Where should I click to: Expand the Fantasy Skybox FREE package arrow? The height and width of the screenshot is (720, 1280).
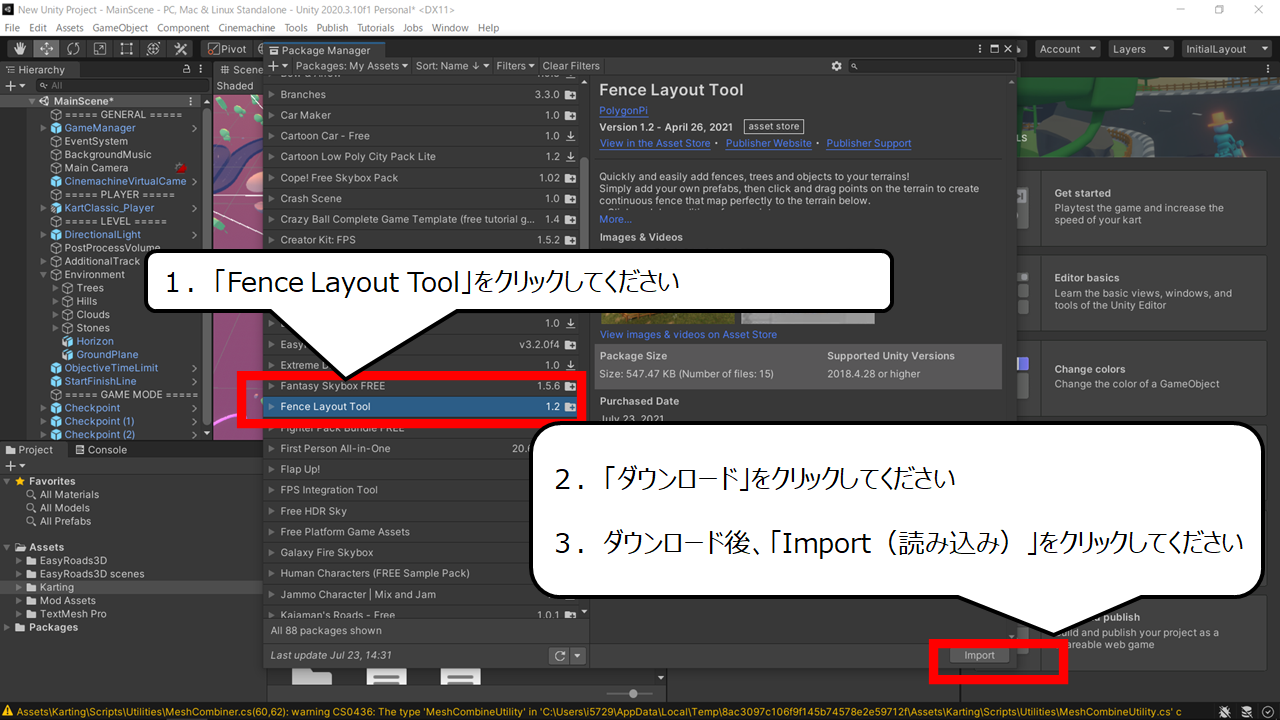point(272,386)
